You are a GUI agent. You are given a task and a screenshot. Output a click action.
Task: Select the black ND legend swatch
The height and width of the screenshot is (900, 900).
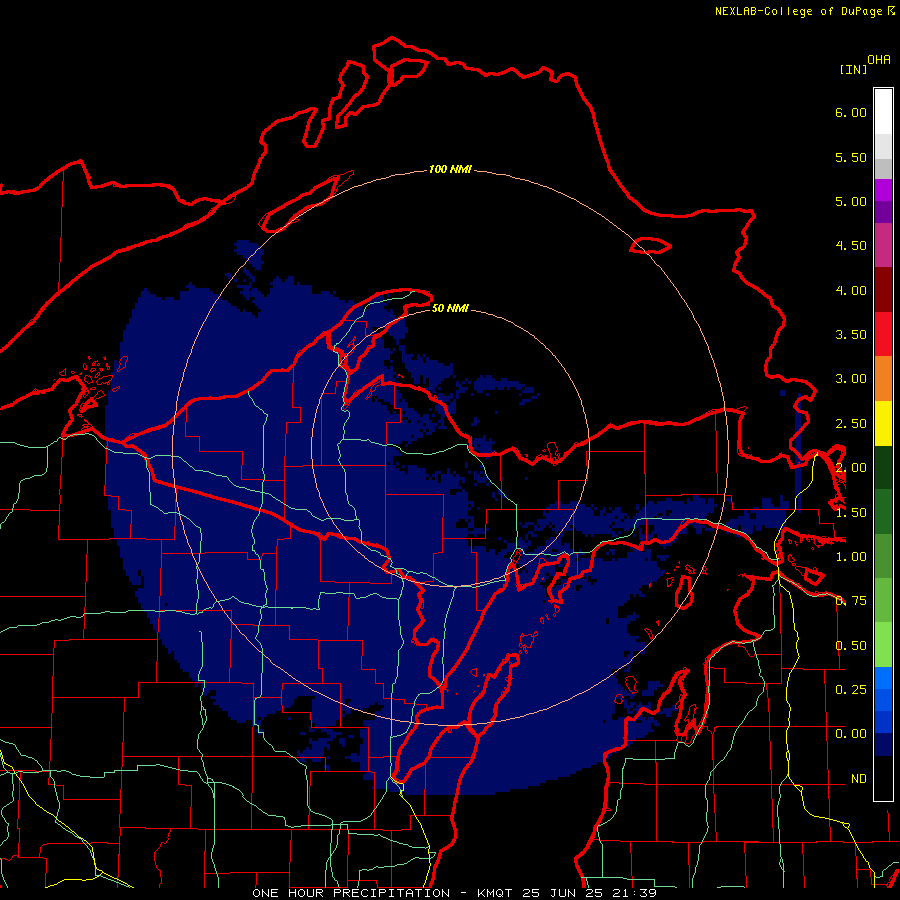(x=883, y=778)
